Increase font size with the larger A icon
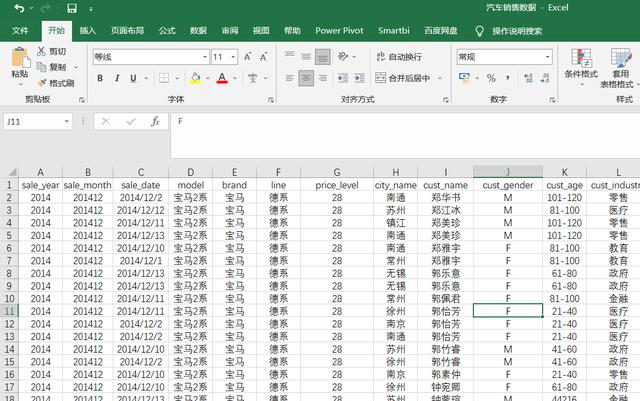Image resolution: width=640 pixels, height=401 pixels. [x=247, y=57]
